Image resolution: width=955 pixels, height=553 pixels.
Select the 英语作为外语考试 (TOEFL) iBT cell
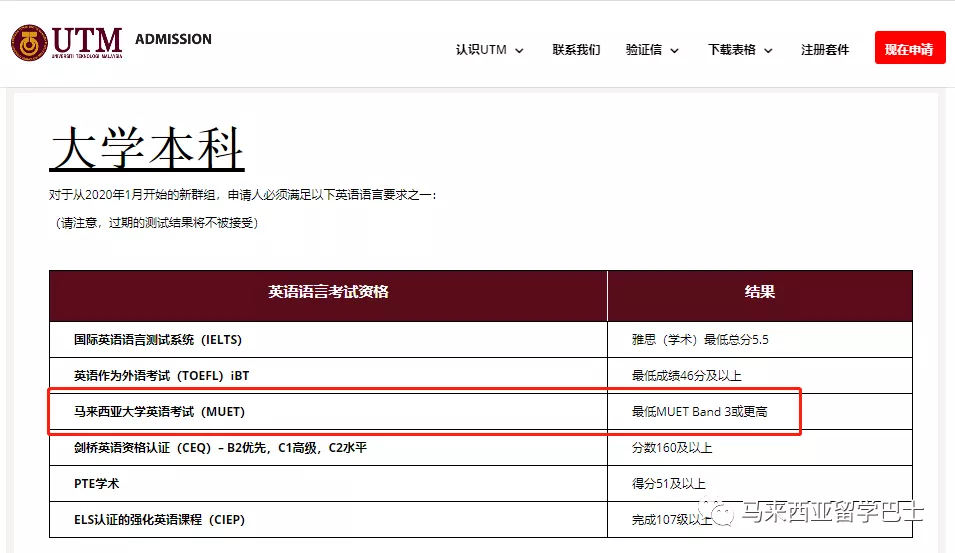(328, 376)
